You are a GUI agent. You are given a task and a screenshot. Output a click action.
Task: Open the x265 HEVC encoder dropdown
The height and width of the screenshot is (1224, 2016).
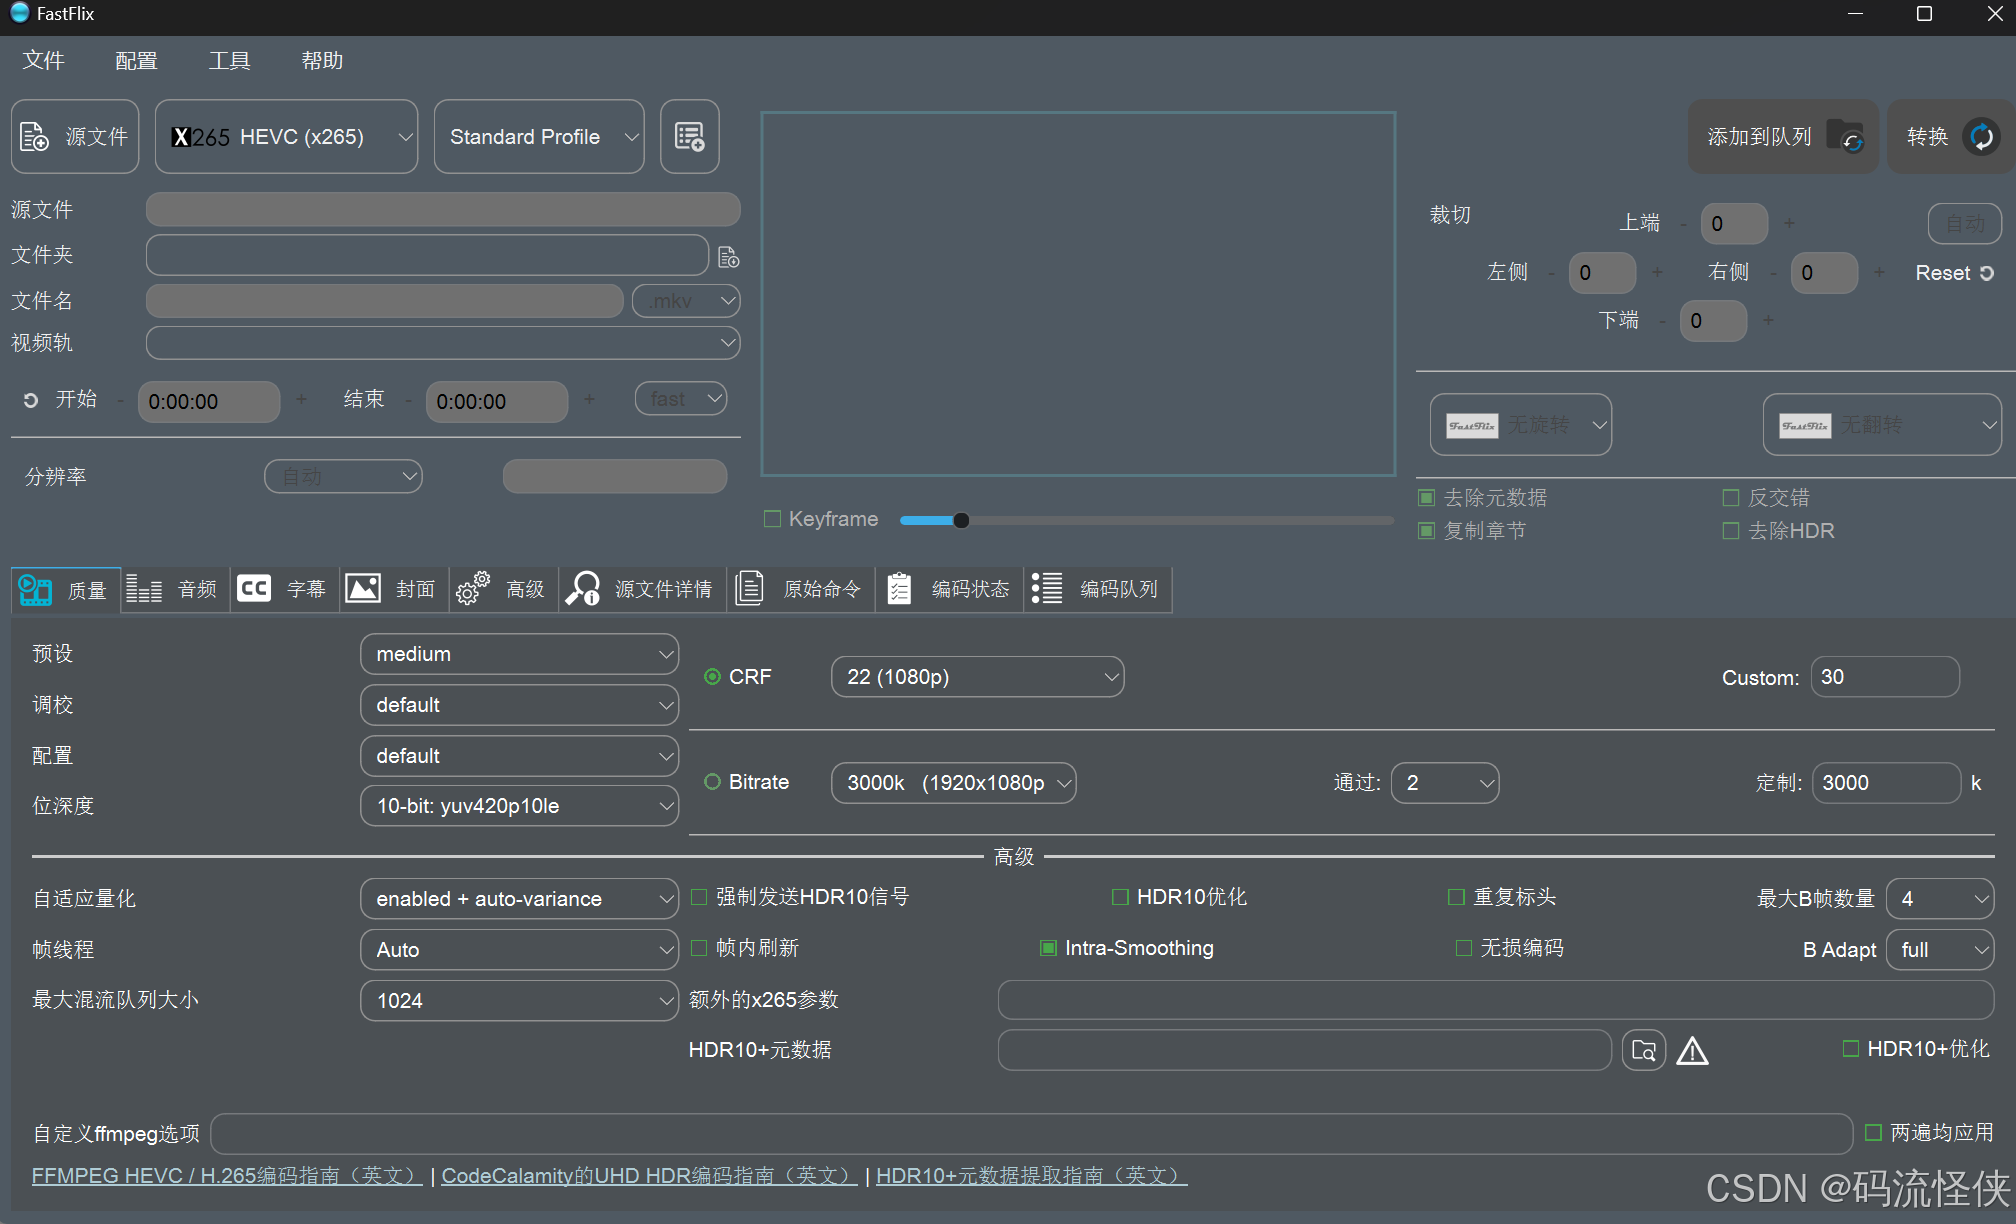click(x=286, y=137)
